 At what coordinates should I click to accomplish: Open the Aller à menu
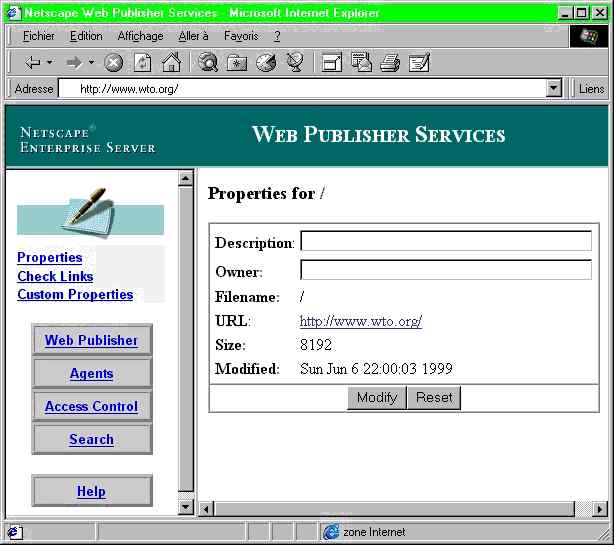point(193,36)
